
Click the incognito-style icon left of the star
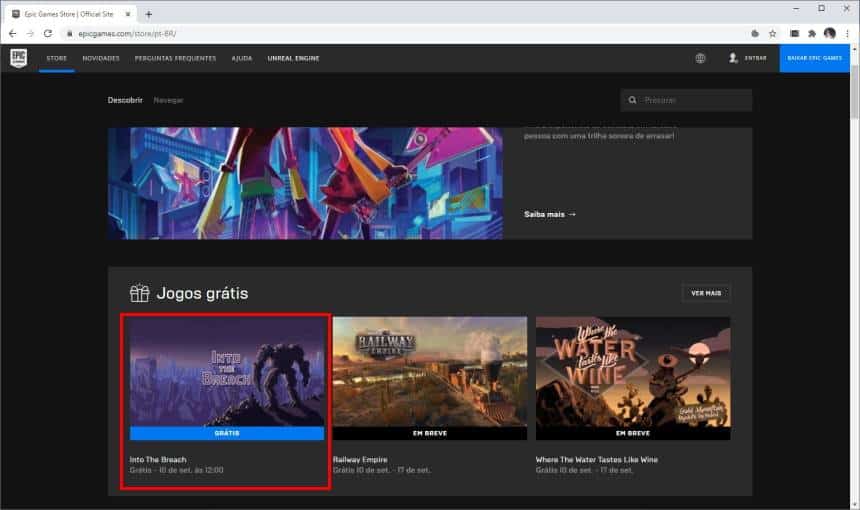[x=755, y=33]
